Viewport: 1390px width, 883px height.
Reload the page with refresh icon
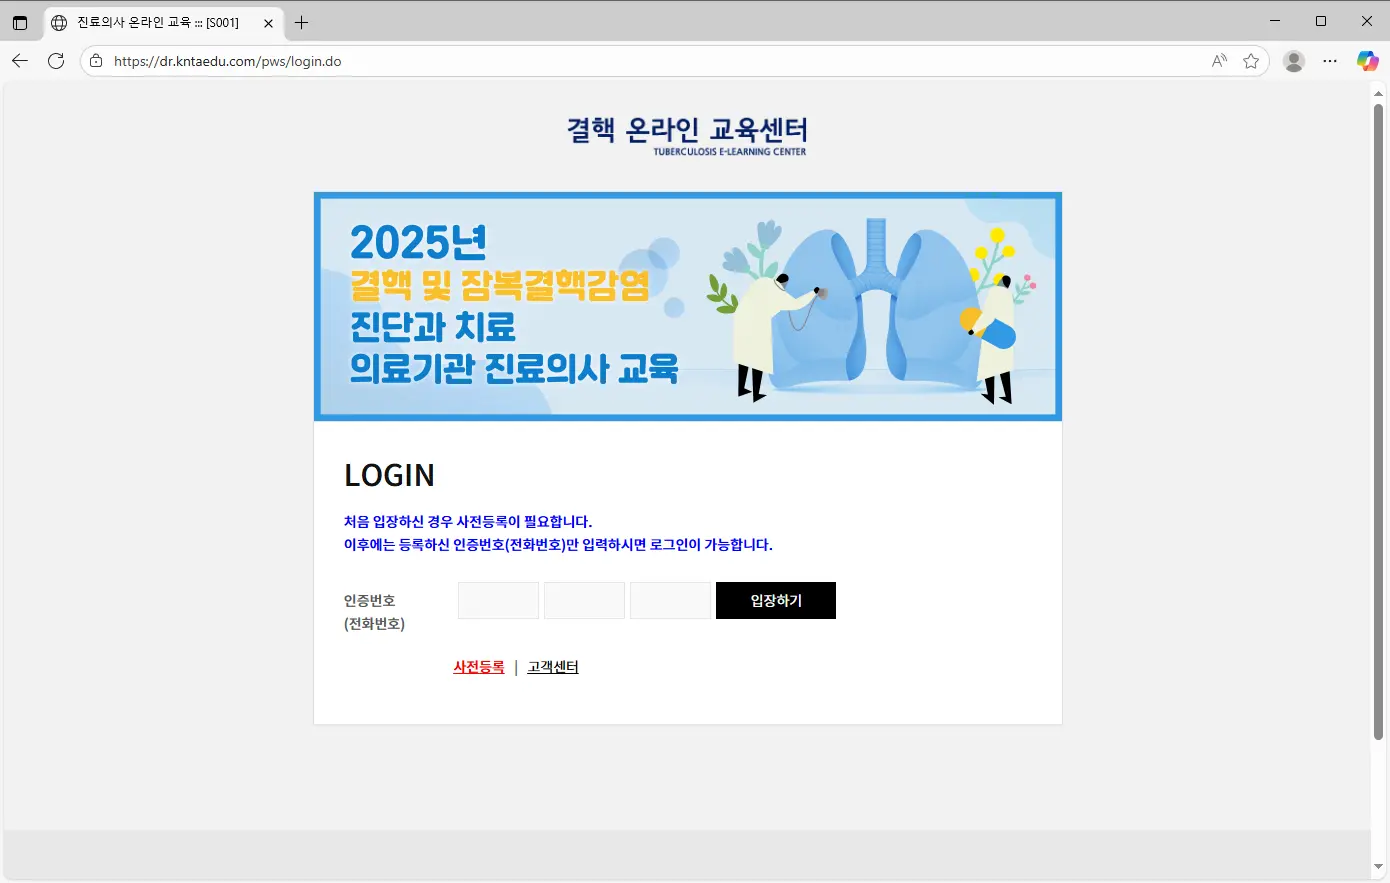[x=56, y=61]
